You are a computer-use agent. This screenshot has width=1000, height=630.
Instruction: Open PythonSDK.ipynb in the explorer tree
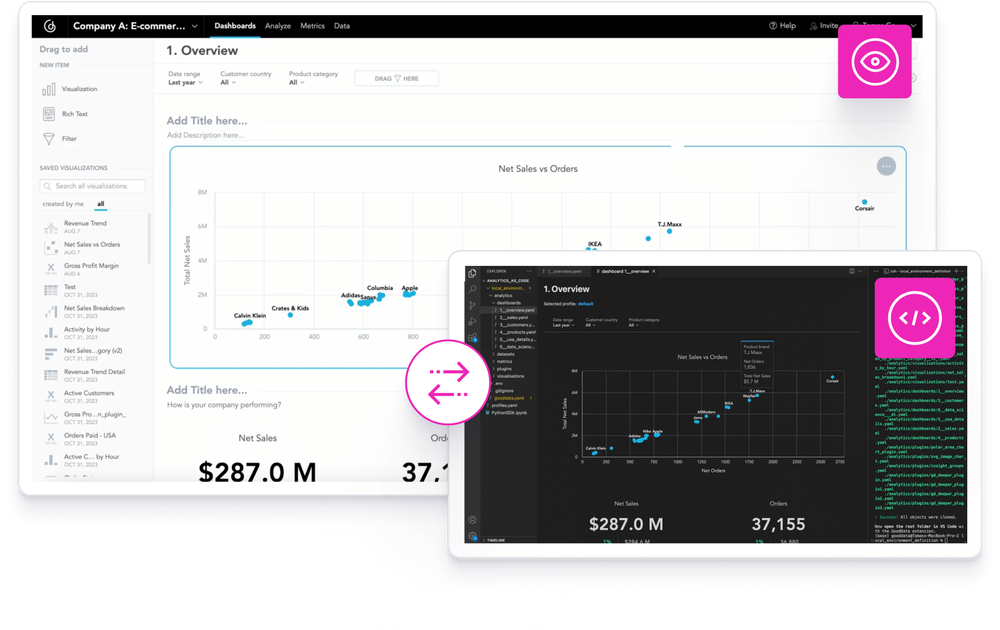pos(508,413)
